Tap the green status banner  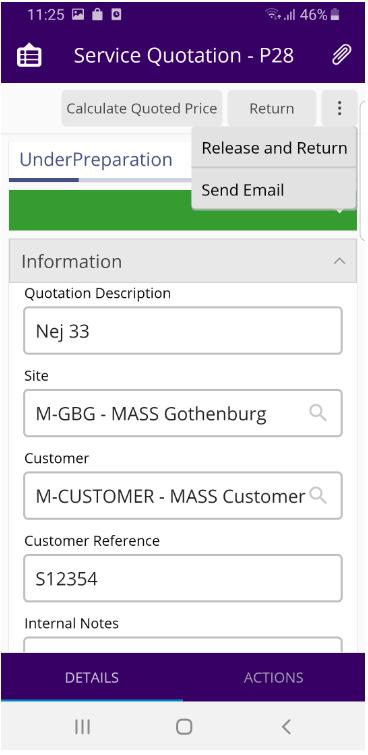183,210
